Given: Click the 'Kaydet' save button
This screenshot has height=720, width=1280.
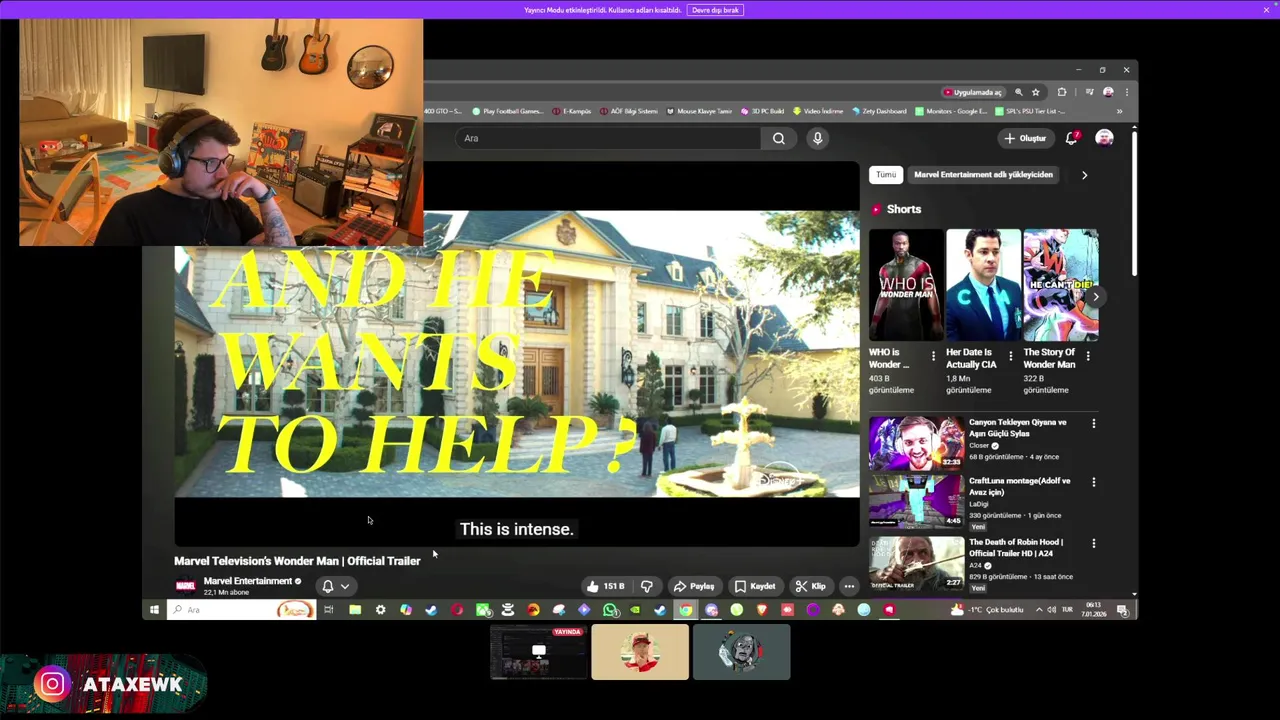Looking at the screenshot, I should pyautogui.click(x=755, y=586).
